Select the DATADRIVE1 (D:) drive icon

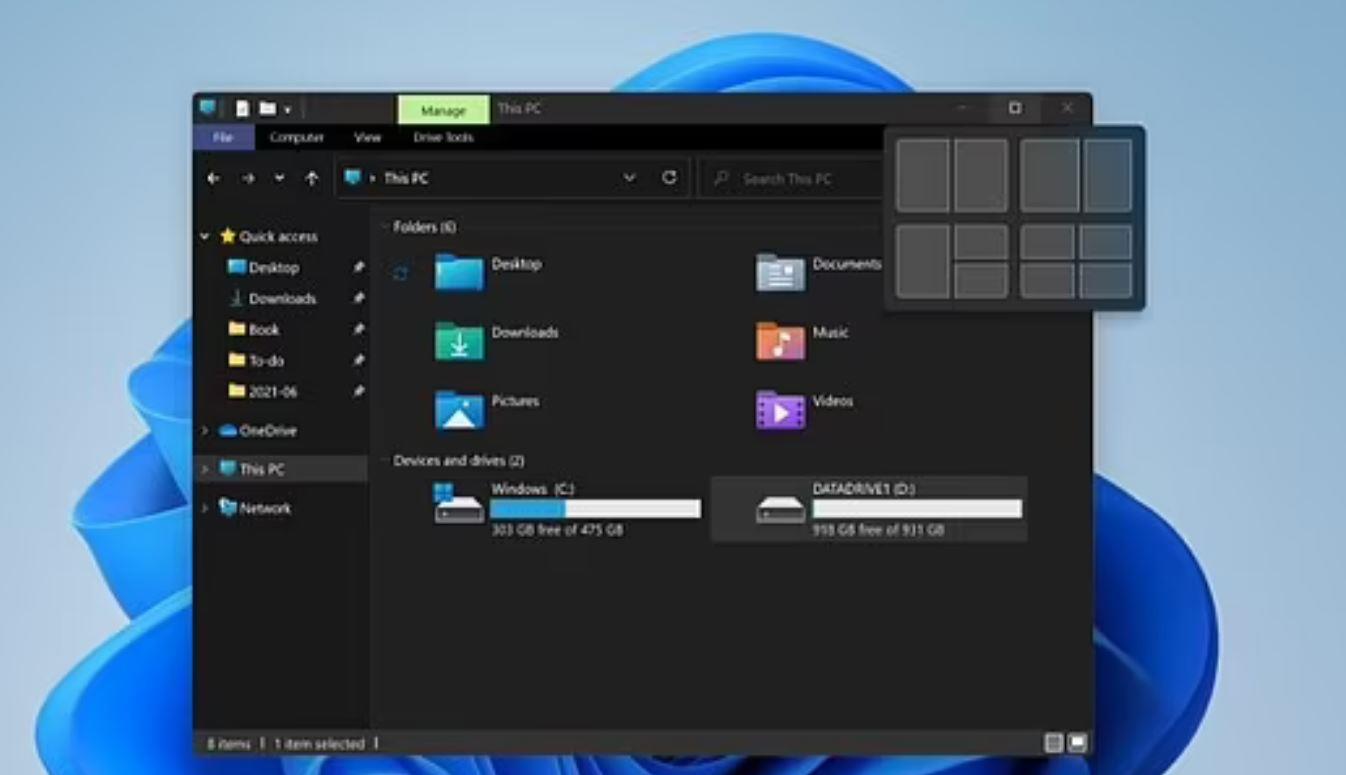point(781,508)
